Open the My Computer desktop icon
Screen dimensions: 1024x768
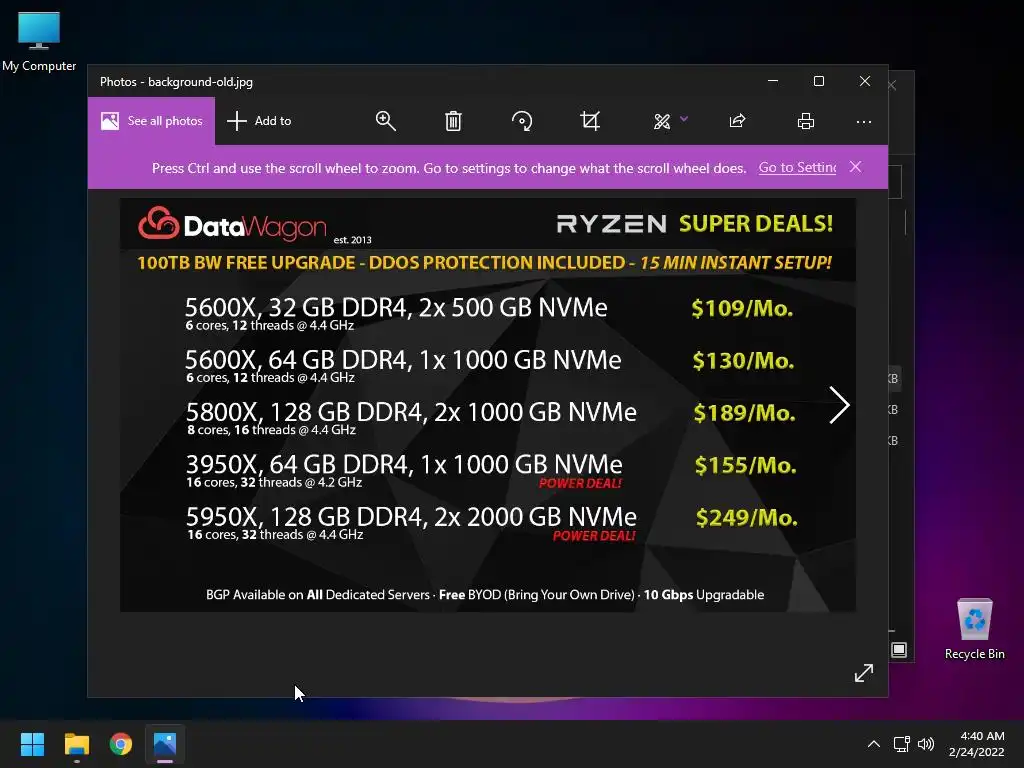(39, 42)
